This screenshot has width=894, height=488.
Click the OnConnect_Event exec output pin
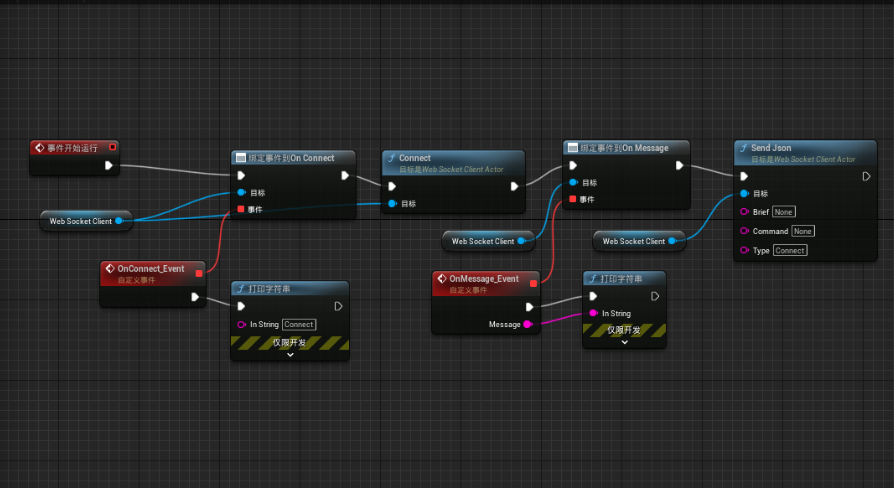tap(195, 296)
